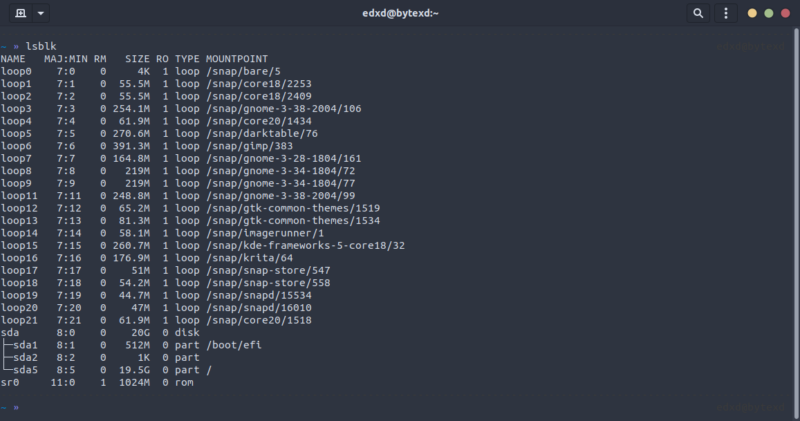The width and height of the screenshot is (800, 421).
Task: Click the new tab icon in header
Action: pyautogui.click(x=20, y=14)
